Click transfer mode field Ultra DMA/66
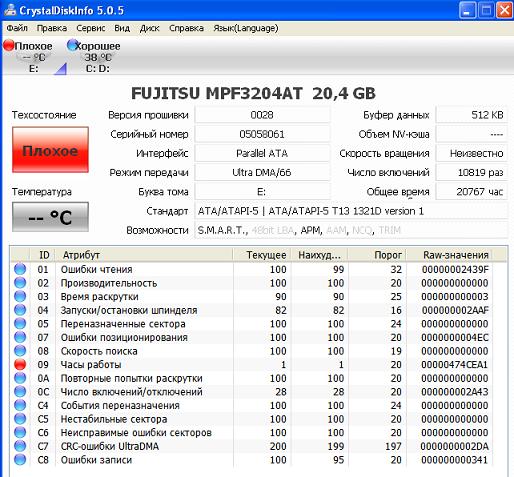Image resolution: width=514 pixels, height=477 pixels. (262, 172)
